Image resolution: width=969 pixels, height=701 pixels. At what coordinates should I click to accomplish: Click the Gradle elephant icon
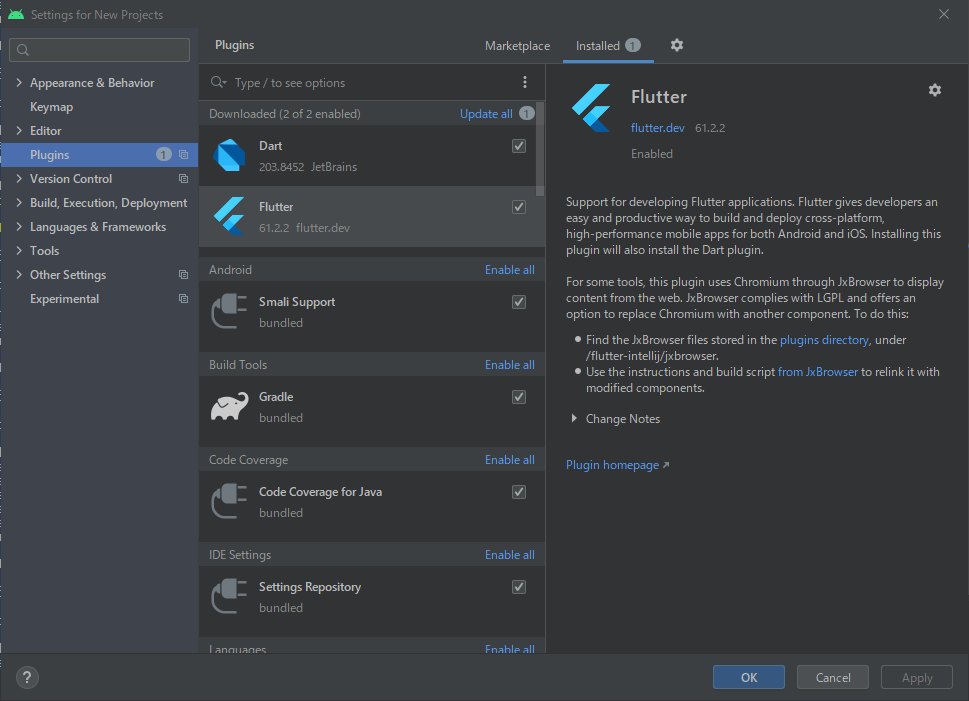pos(229,406)
